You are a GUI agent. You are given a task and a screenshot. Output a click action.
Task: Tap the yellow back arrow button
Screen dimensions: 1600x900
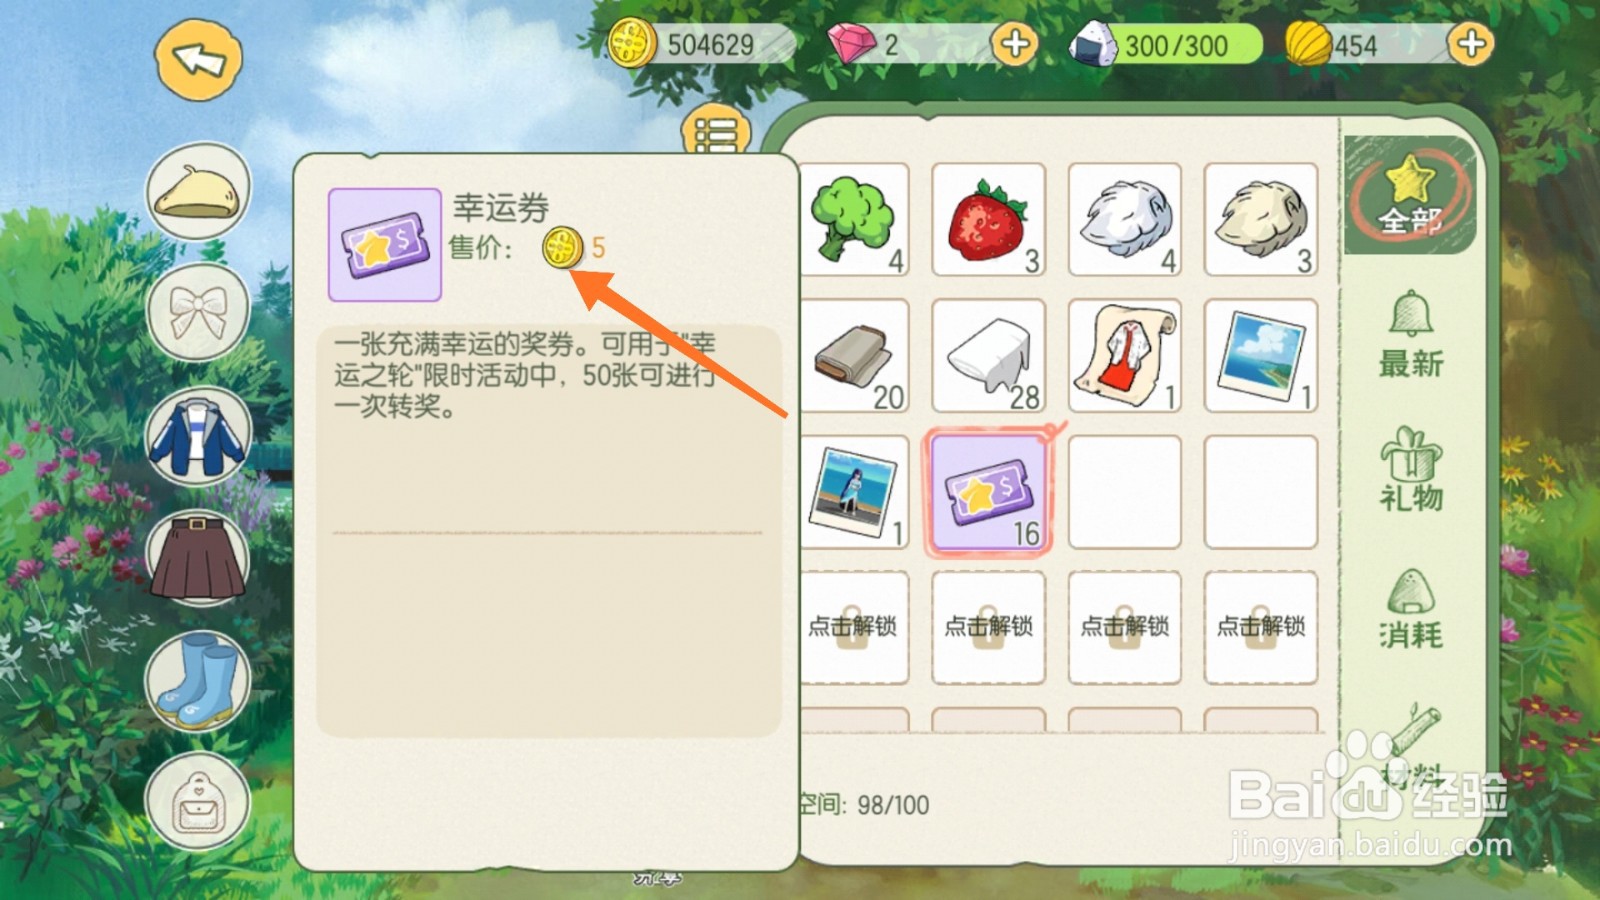pyautogui.click(x=198, y=58)
